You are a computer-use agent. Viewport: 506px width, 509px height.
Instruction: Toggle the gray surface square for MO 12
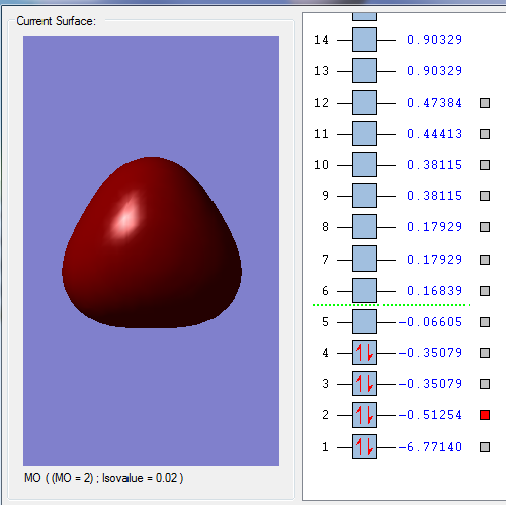coord(485,103)
